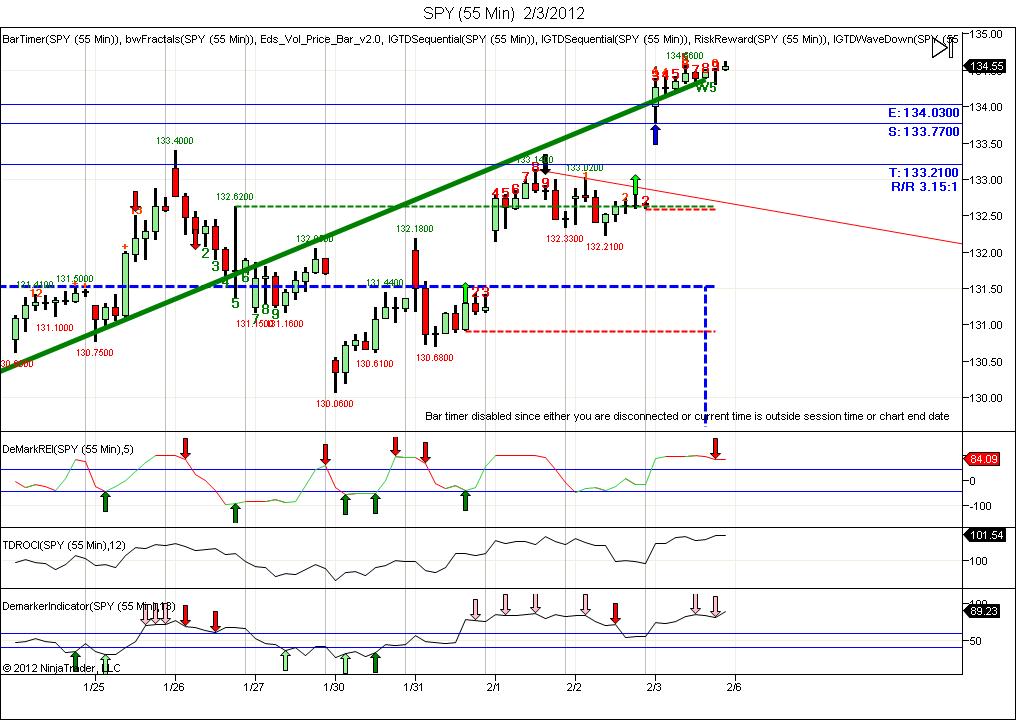Click the DemarkerIndicator panel label
This screenshot has width=1016, height=720.
[89, 606]
